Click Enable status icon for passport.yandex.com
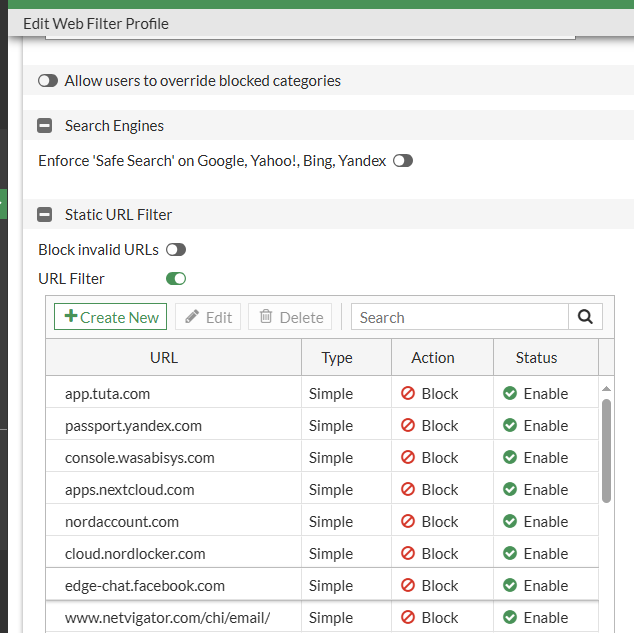The width and height of the screenshot is (634, 633). (x=510, y=426)
